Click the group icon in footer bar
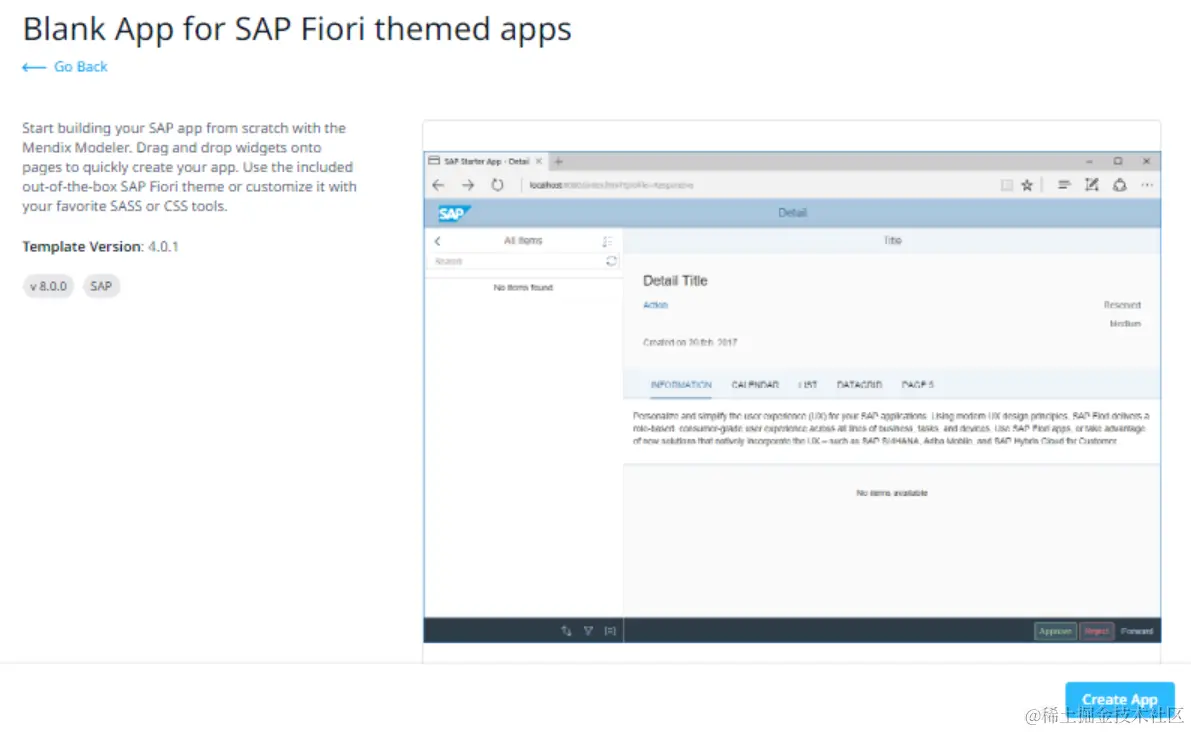This screenshot has height=732, width=1191. 610,631
